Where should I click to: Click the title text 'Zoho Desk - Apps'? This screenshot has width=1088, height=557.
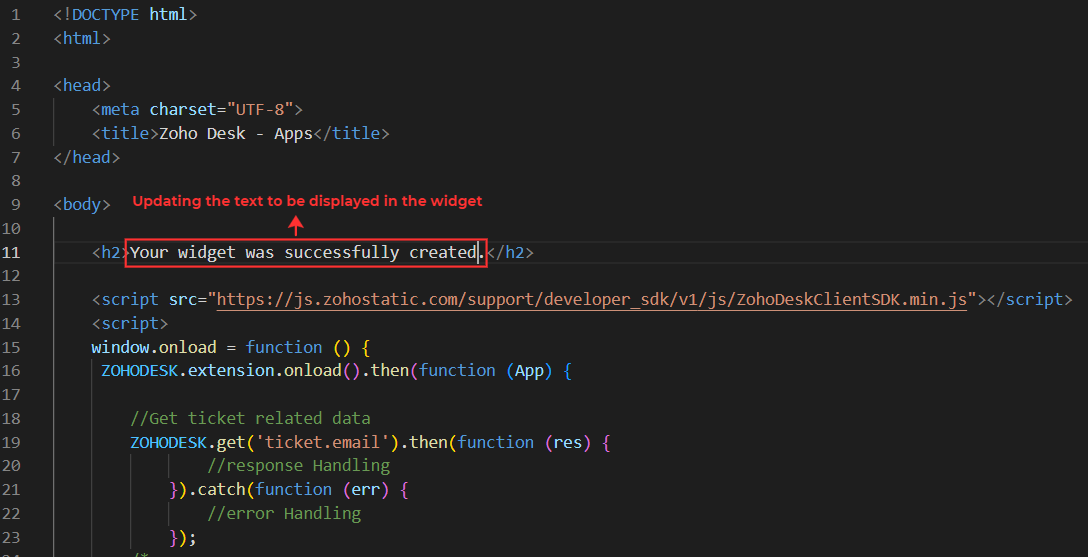236,133
